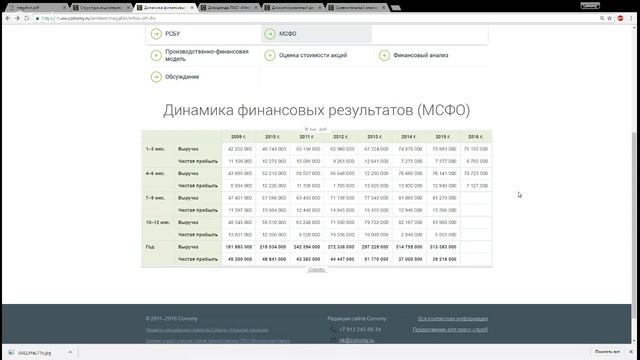Image resolution: width=640 pixels, height=360 pixels.
Task: Click the 67 724 000 cell for 2013
Action: tap(376, 149)
